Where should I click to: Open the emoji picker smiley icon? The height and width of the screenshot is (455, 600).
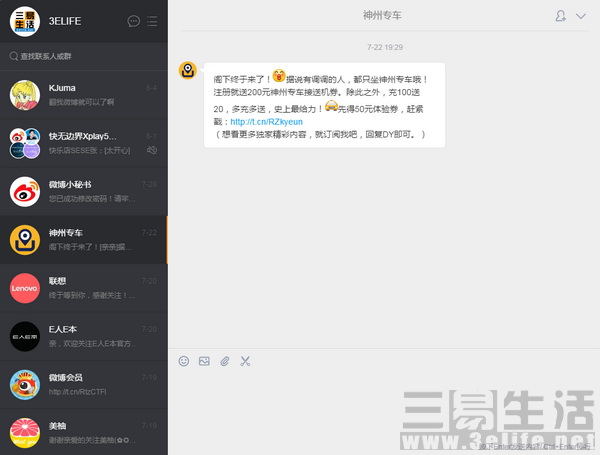coord(184,361)
